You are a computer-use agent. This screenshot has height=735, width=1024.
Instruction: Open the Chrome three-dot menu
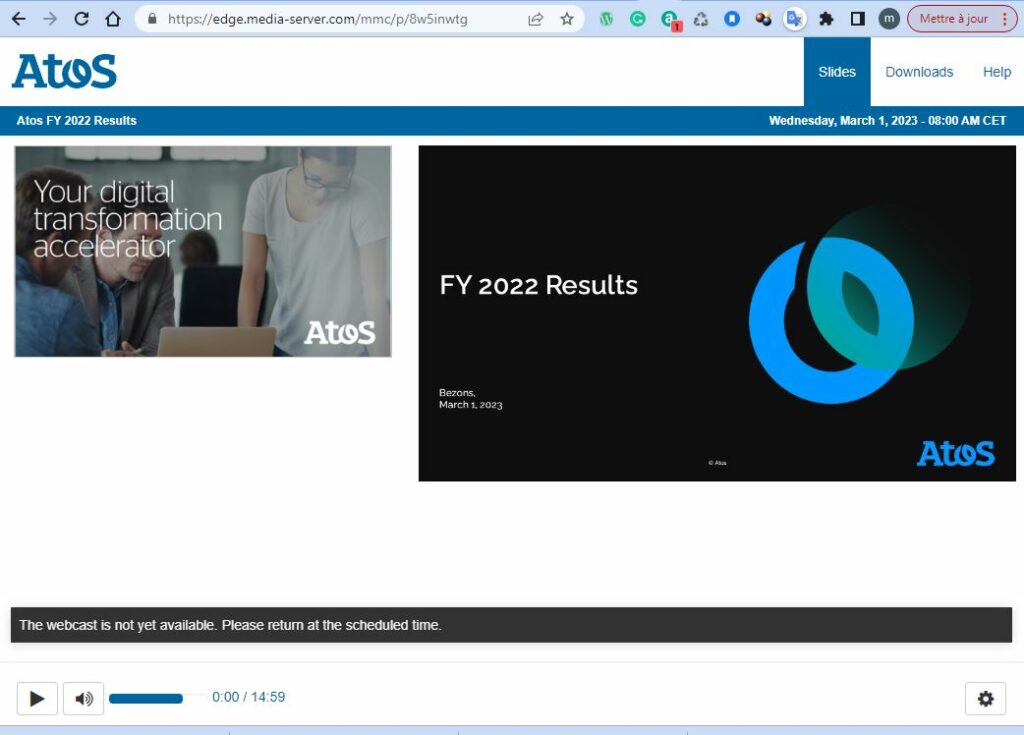[x=1005, y=19]
